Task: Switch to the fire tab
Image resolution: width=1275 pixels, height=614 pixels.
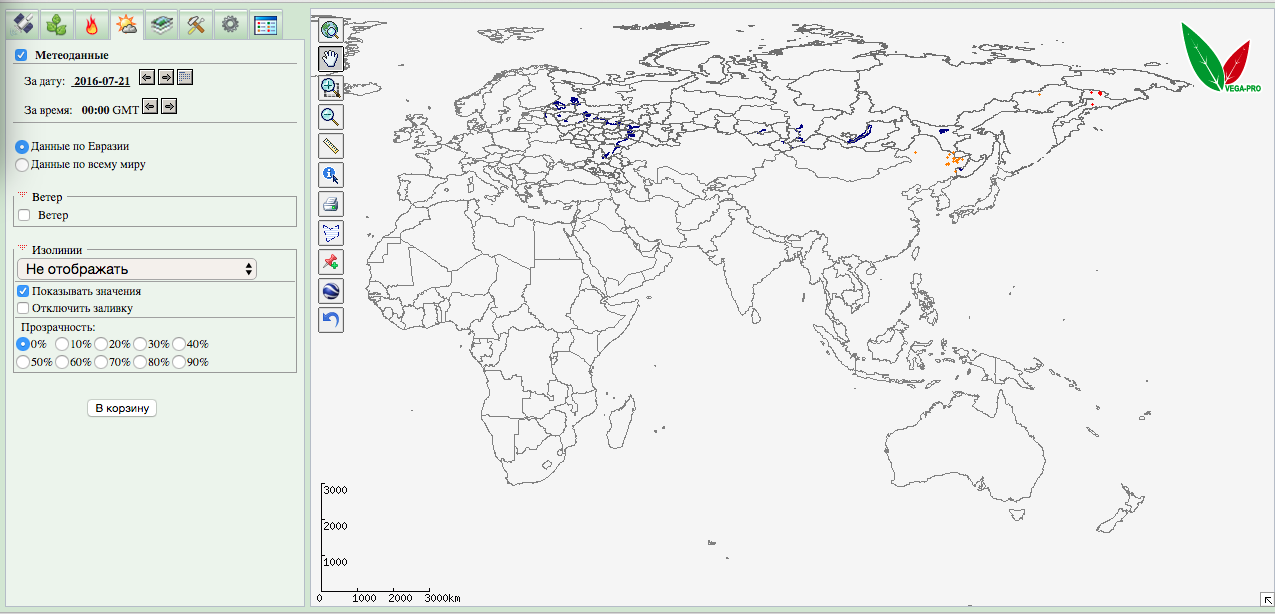Action: (x=92, y=24)
